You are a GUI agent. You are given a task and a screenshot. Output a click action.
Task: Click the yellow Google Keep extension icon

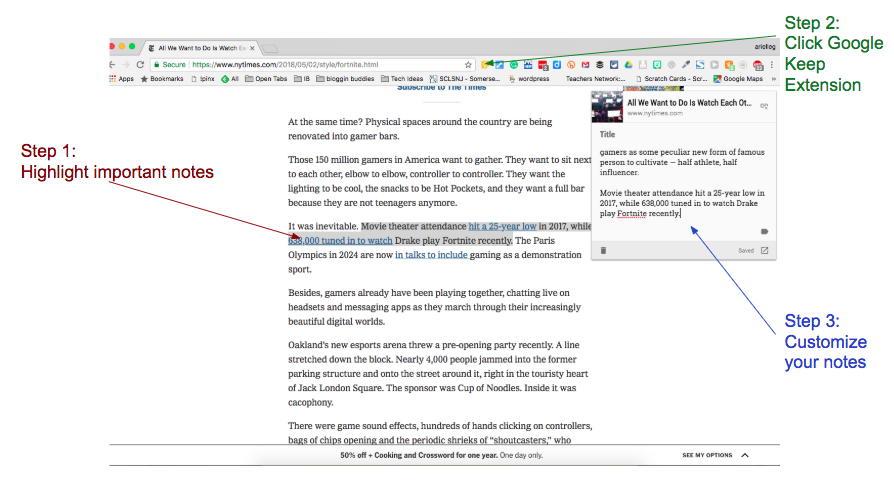485,64
